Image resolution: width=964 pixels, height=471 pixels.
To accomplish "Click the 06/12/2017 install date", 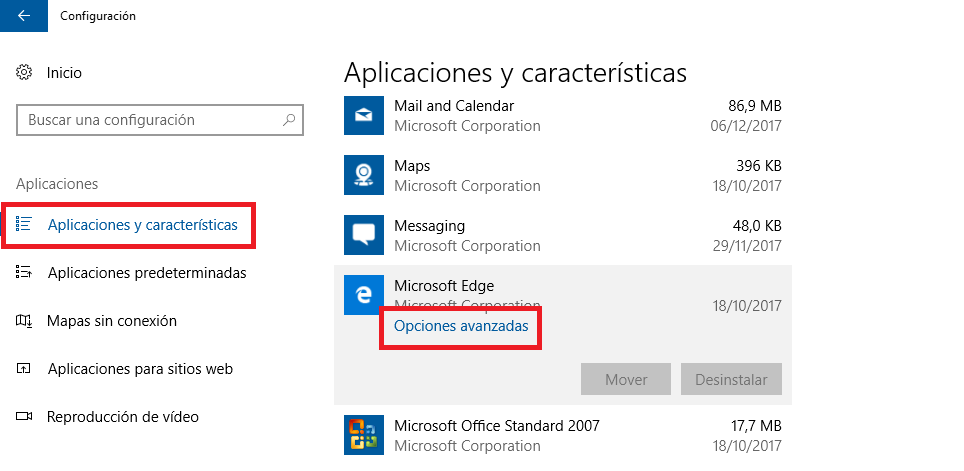I will (746, 126).
